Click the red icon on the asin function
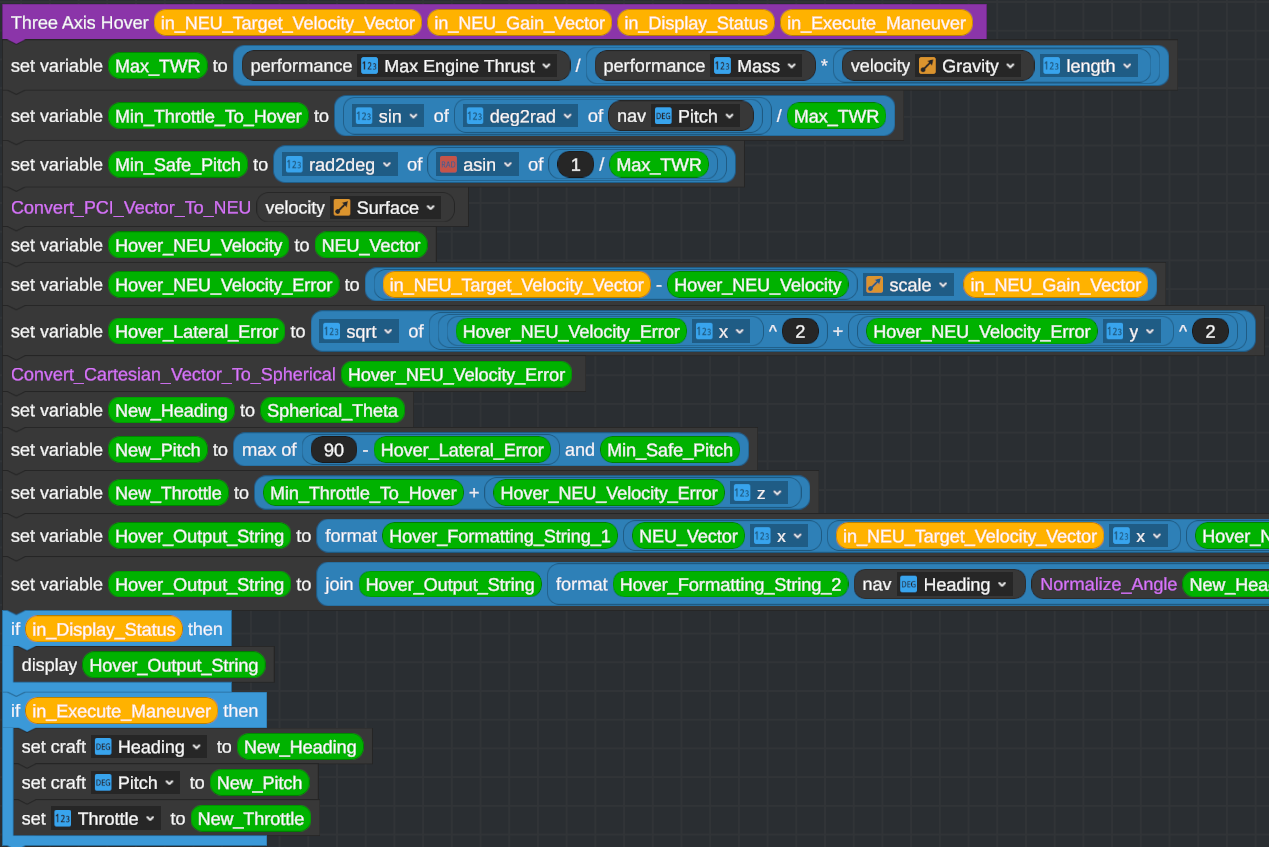 448,164
